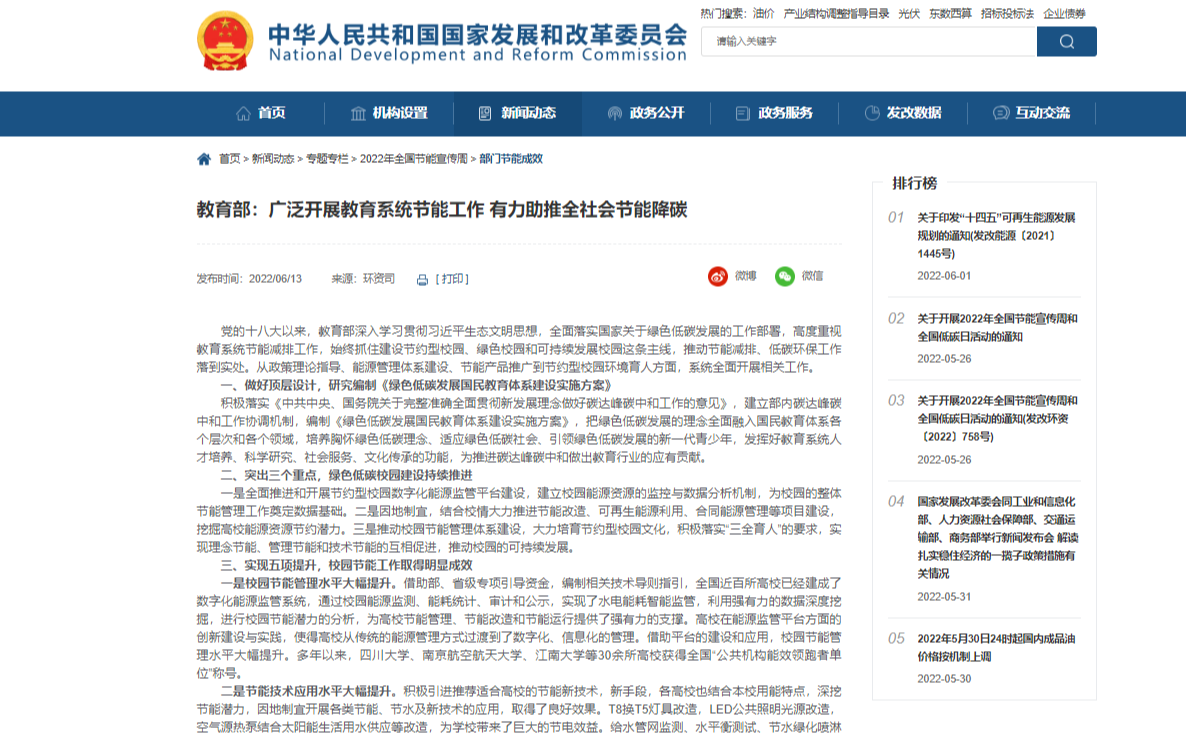The height and width of the screenshot is (734, 1186).
Task: Click hot search term 产业结构调整指导目录
Action: pyautogui.click(x=836, y=14)
